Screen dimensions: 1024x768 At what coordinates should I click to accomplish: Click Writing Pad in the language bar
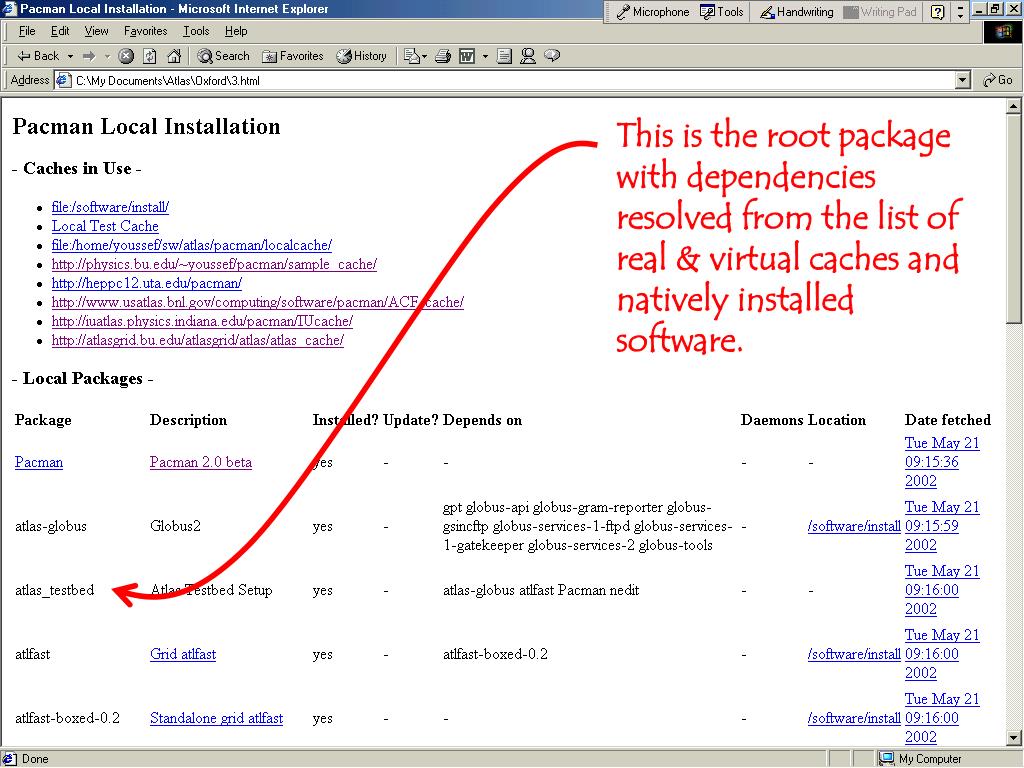point(880,12)
